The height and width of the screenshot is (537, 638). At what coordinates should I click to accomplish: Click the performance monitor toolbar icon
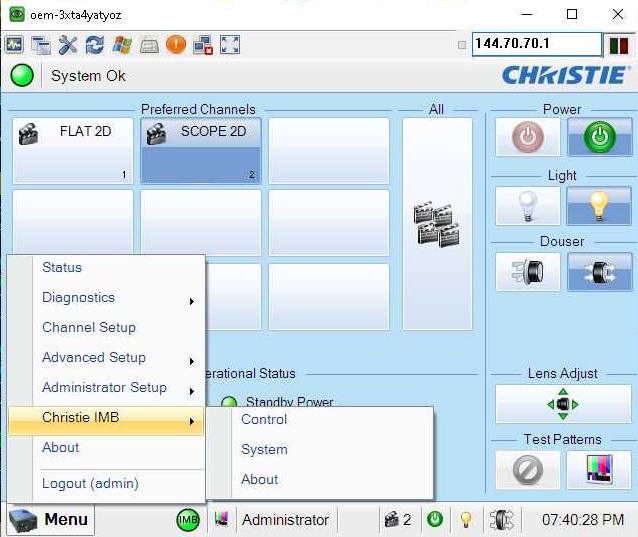14,44
